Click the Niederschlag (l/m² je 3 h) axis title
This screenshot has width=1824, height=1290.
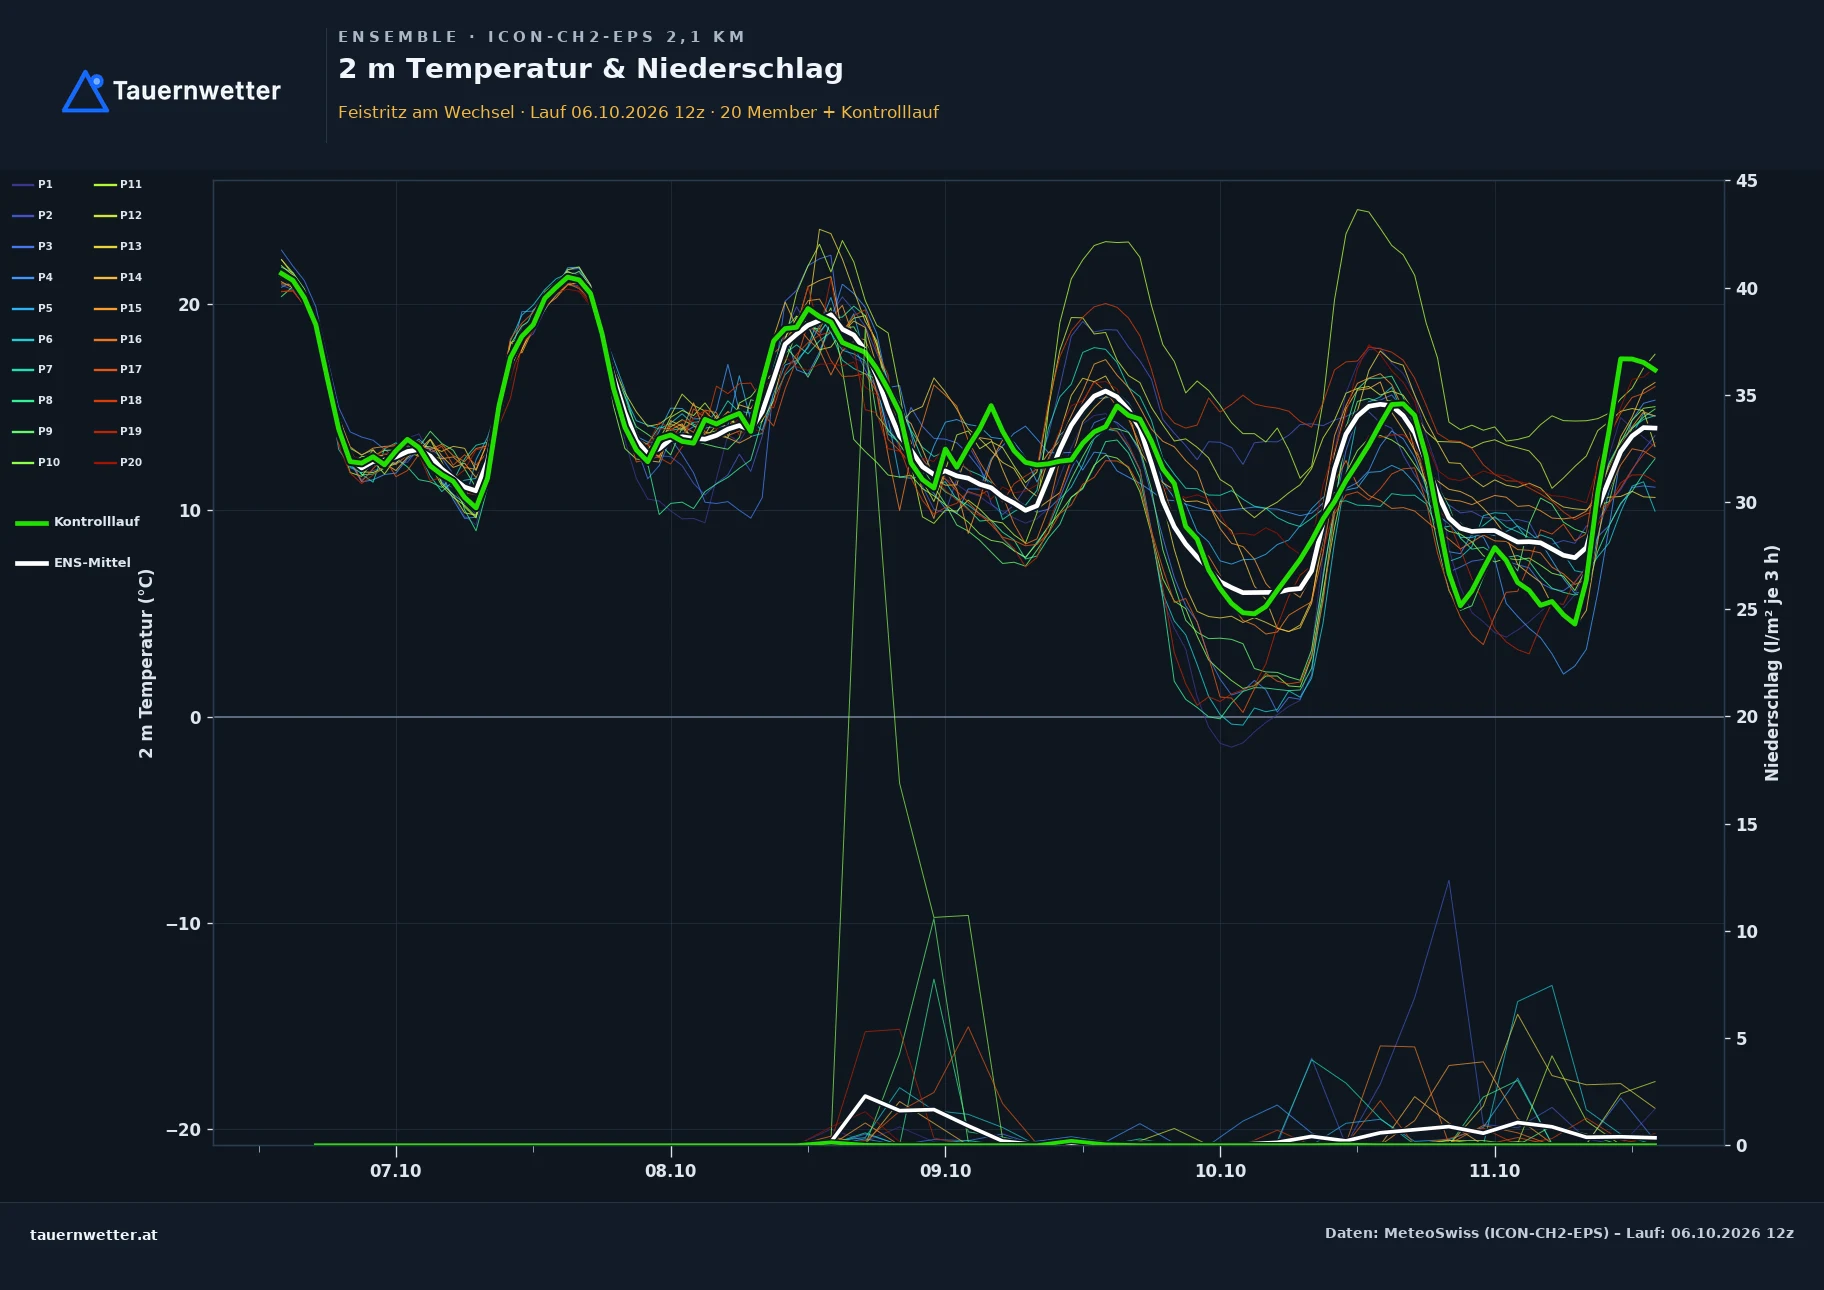click(x=1771, y=663)
